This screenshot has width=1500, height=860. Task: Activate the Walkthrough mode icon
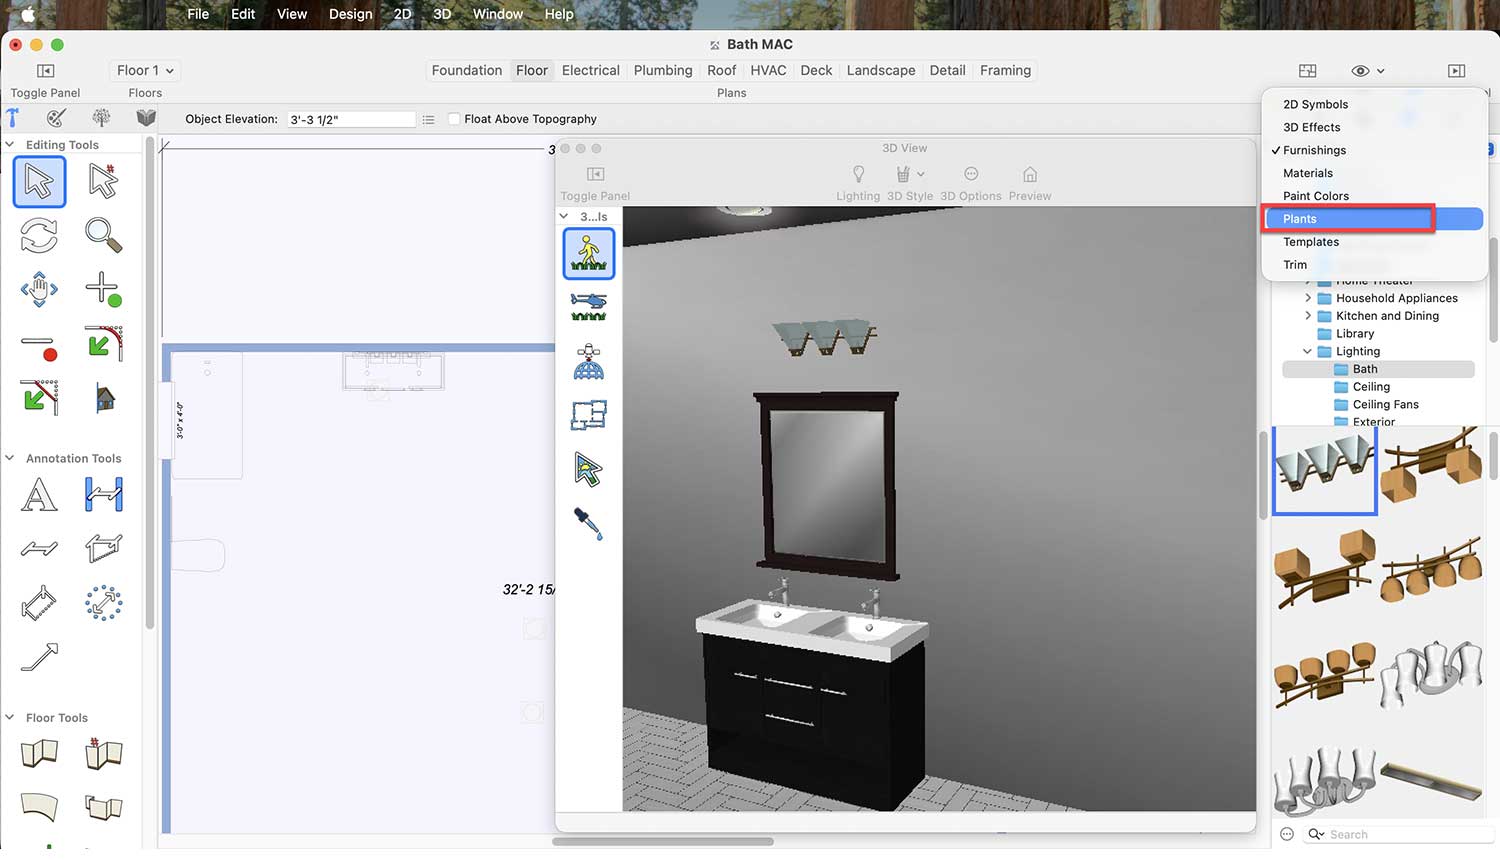[x=588, y=253]
